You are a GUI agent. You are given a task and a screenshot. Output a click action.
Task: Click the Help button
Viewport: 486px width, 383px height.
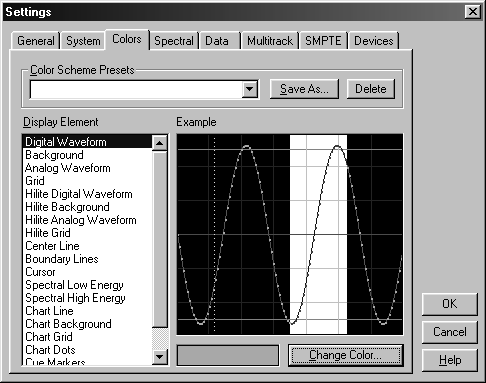450,360
